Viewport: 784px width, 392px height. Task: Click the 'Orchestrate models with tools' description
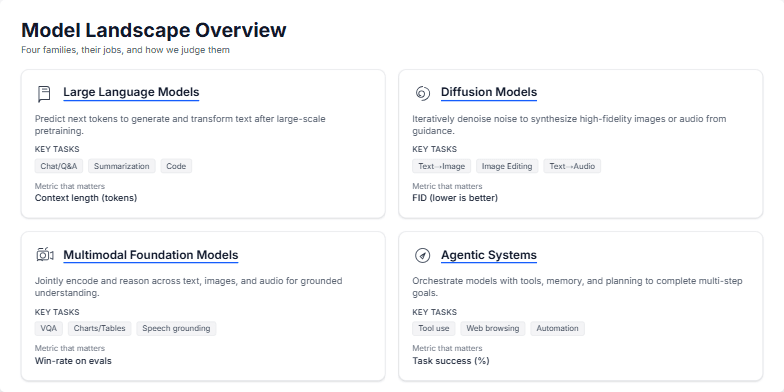(x=577, y=287)
